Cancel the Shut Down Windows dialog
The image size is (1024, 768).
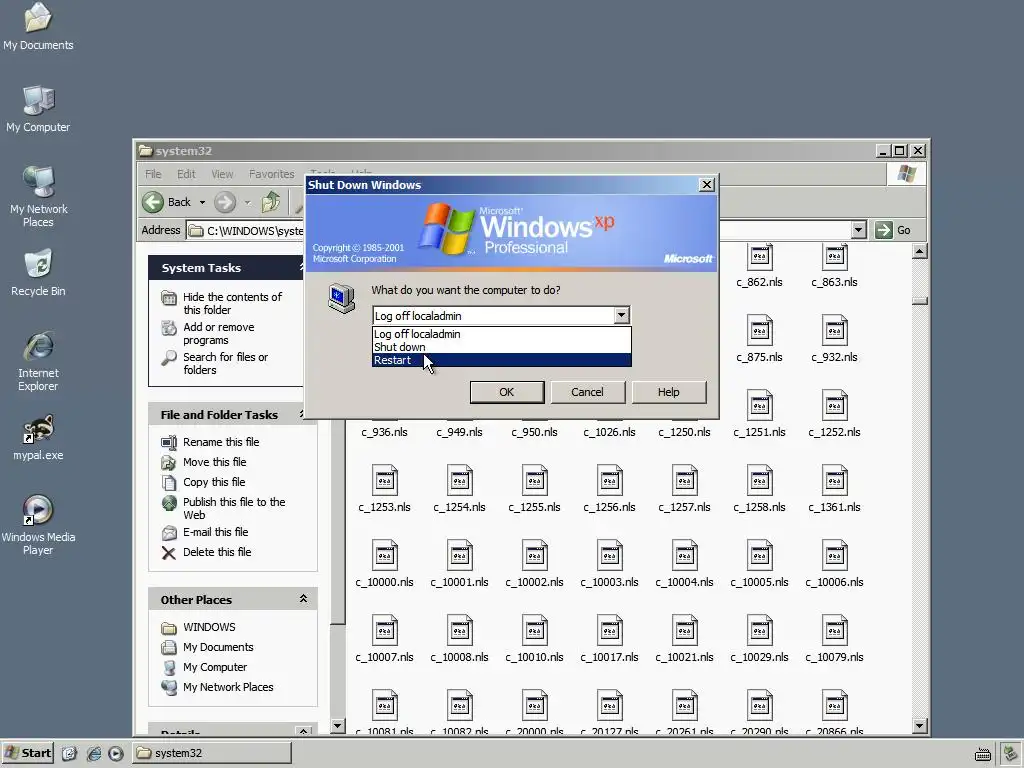(587, 392)
